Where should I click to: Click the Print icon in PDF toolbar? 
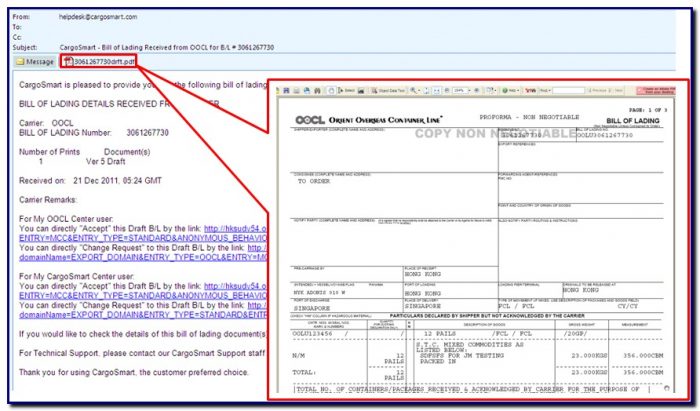click(296, 91)
